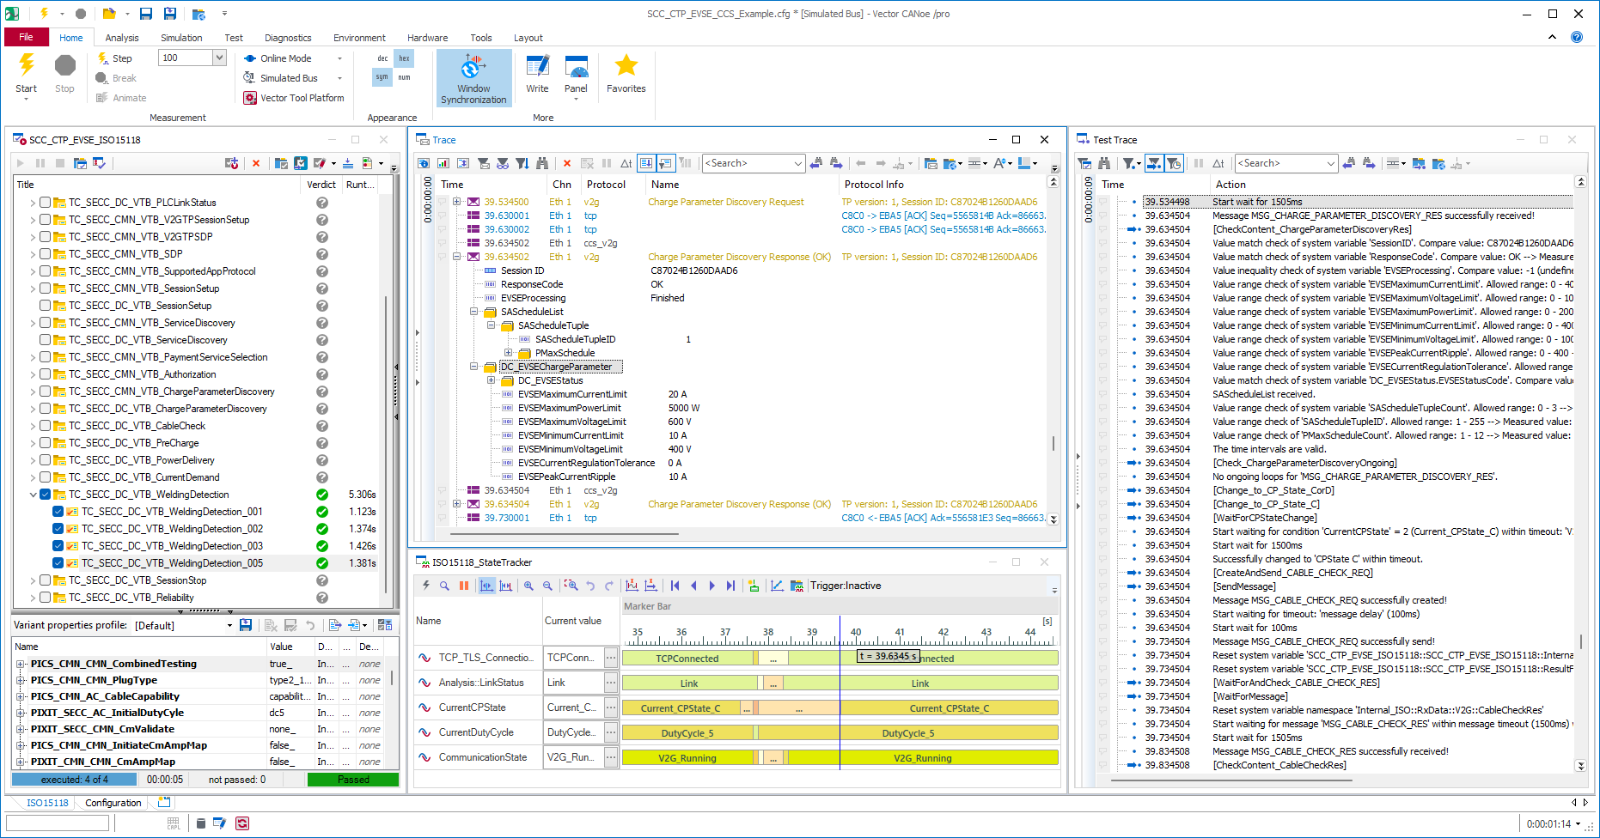Check TC_SECC_DC_VTB_Reliability checkbox
1600x838 pixels.
coord(45,597)
